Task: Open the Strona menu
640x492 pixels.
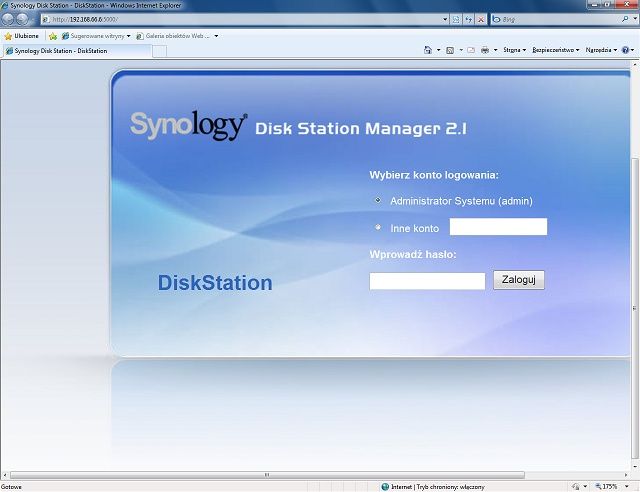Action: pos(514,50)
